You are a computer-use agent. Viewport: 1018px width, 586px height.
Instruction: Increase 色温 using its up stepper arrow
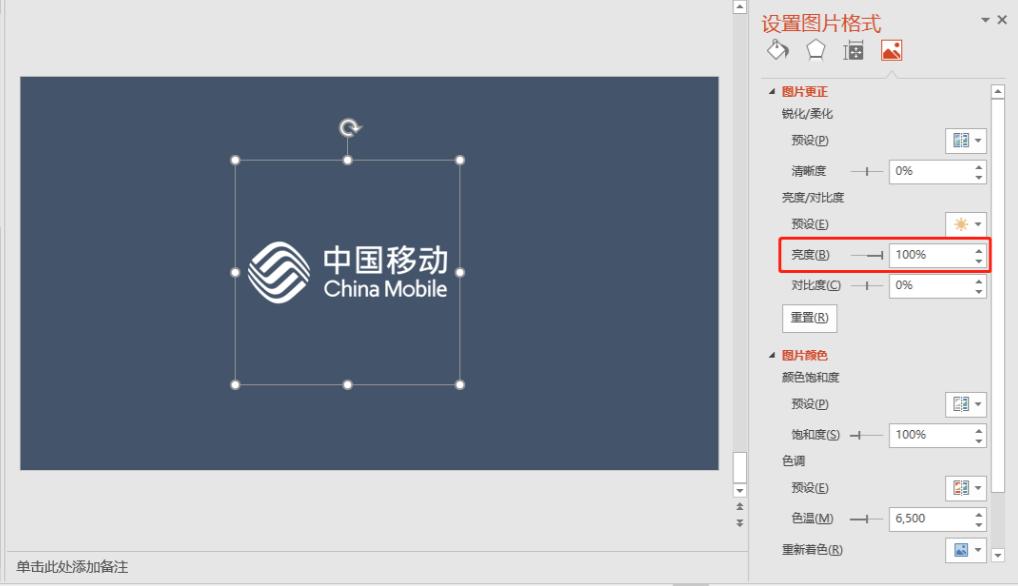coord(978,513)
